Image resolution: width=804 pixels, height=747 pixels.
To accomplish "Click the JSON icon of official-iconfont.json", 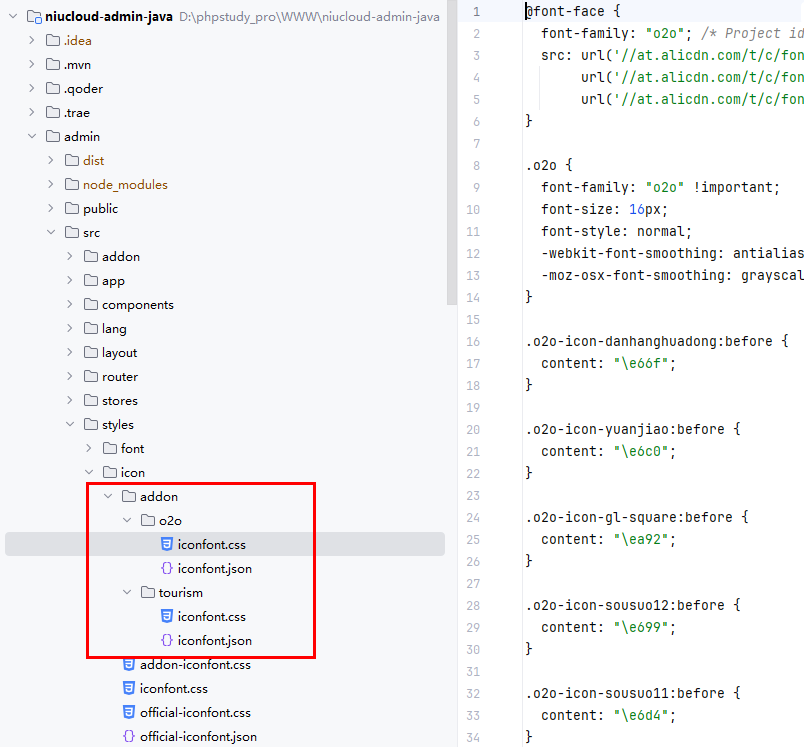I will pos(128,737).
